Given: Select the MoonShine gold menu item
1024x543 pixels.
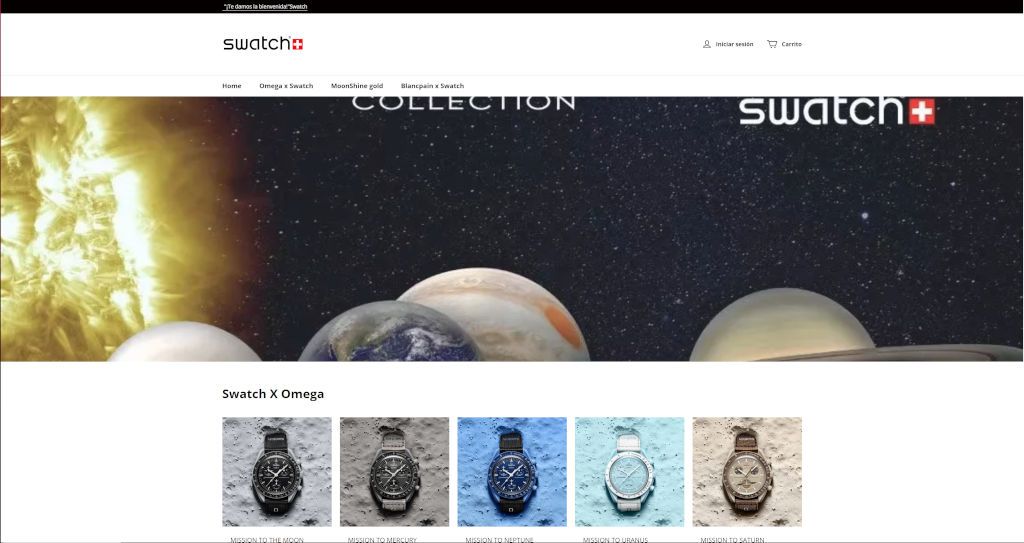Looking at the screenshot, I should pos(357,86).
